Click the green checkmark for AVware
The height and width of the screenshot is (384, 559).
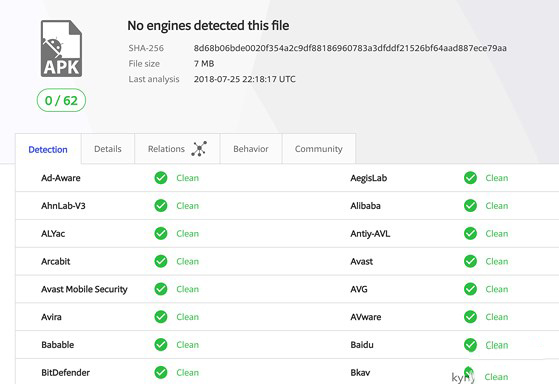[x=470, y=317]
